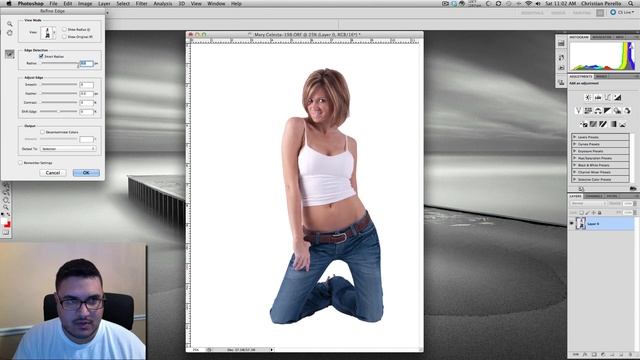Select the Refine Radius brush tool
Screen dimensions: 640x360
(9, 54)
